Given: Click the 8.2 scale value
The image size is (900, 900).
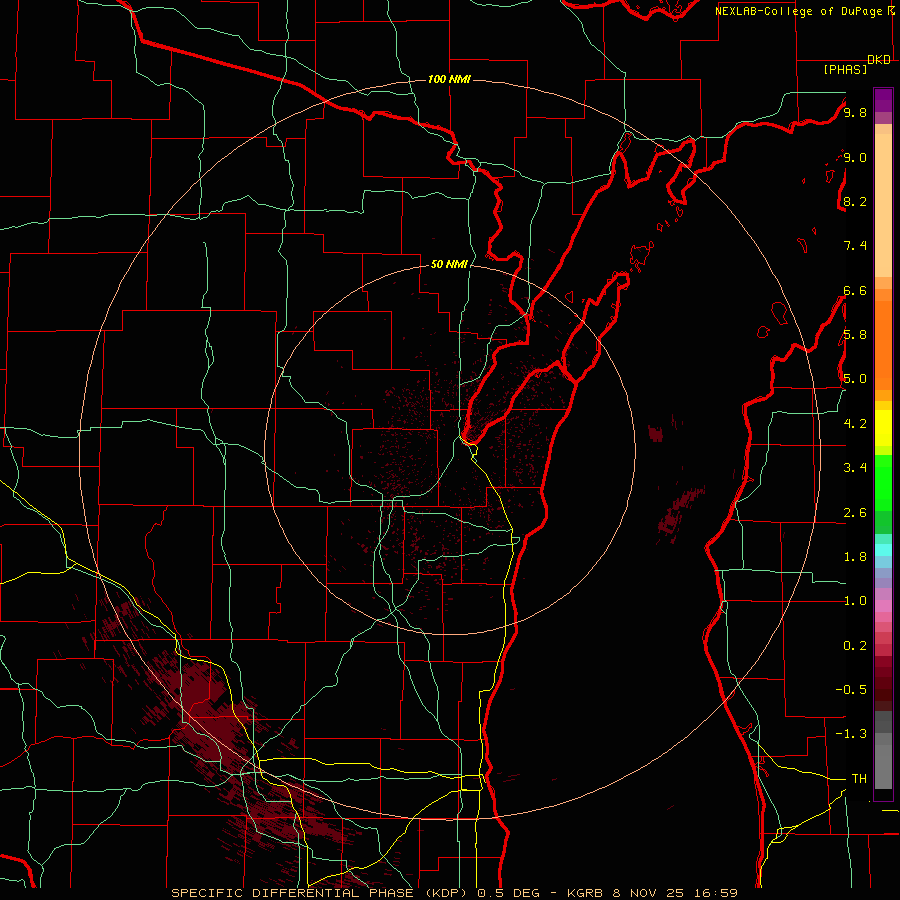Looking at the screenshot, I should click(855, 201).
